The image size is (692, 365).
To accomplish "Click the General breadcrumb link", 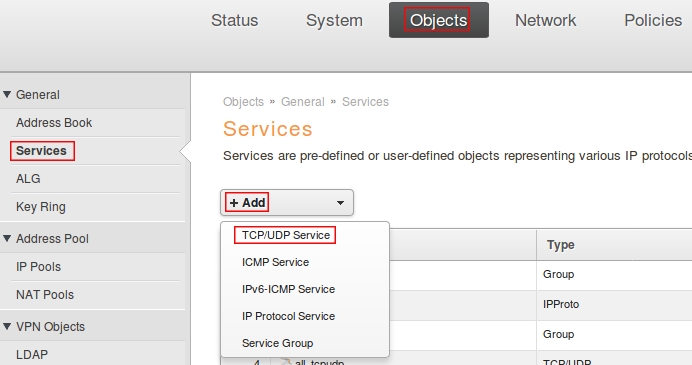I will click(303, 102).
